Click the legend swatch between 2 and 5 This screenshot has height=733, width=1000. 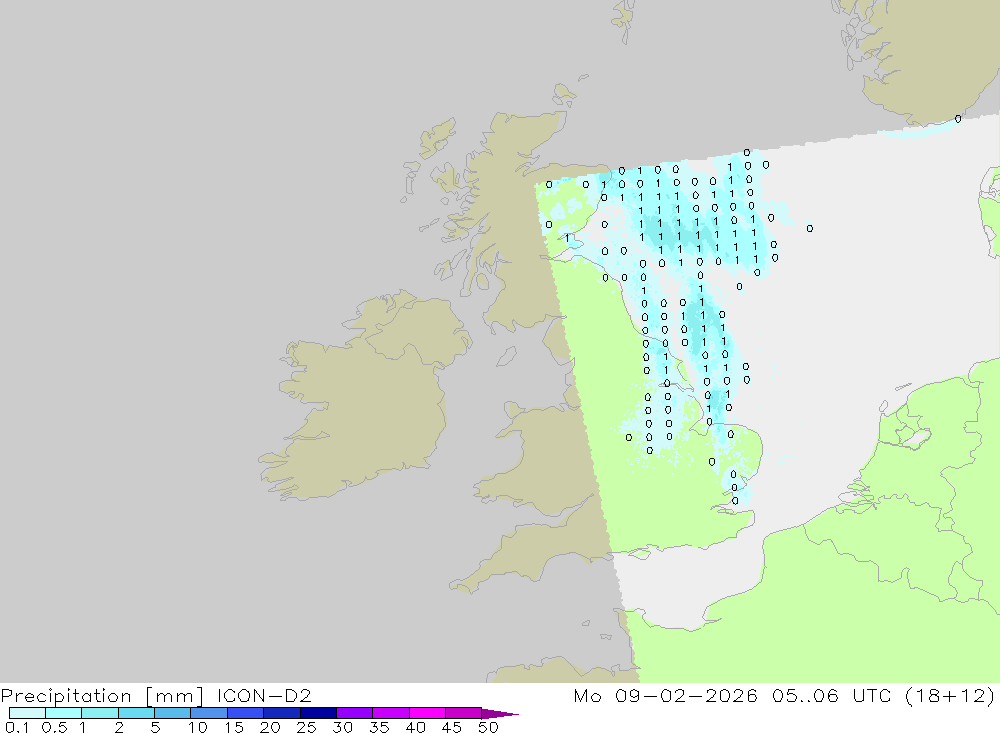[136, 713]
